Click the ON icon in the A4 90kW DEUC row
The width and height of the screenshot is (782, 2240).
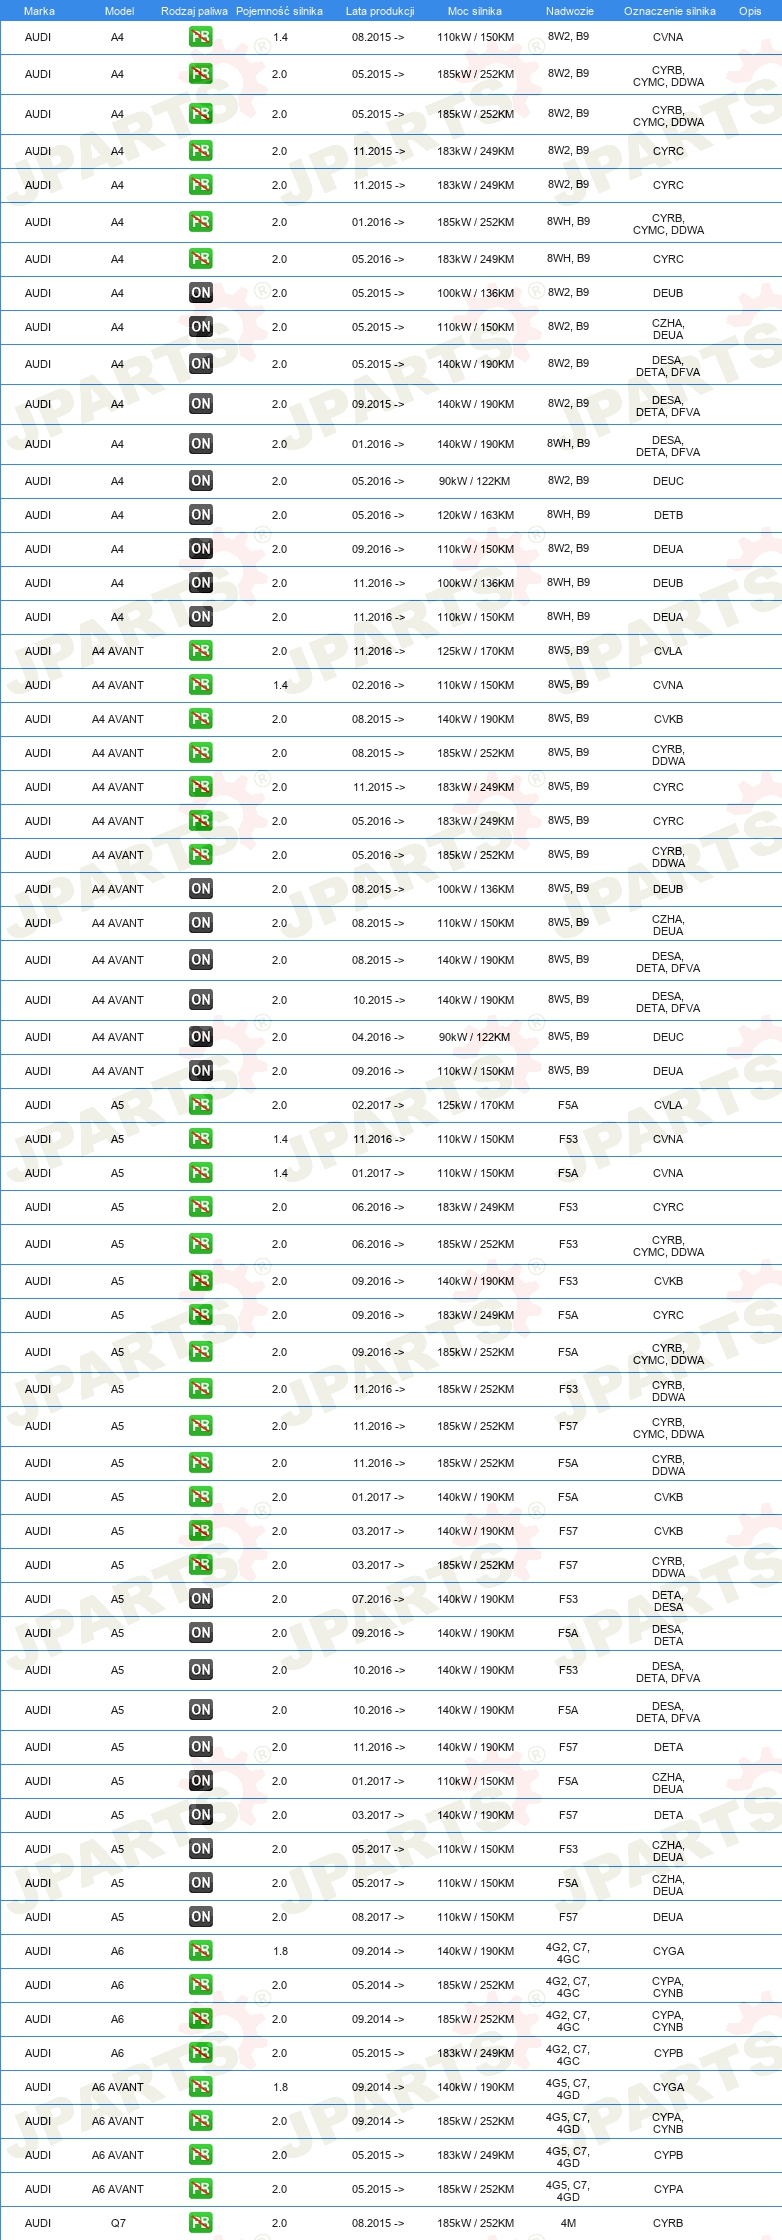[x=200, y=481]
